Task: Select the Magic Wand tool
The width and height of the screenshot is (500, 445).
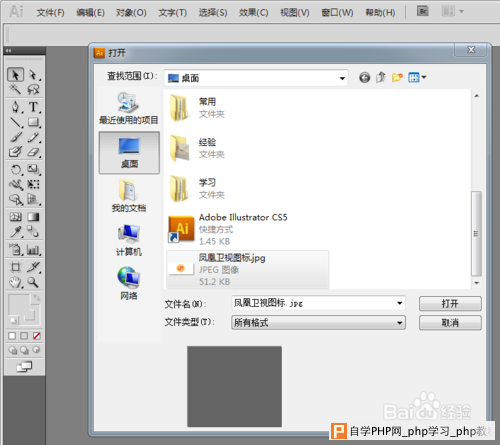Action: [15, 89]
